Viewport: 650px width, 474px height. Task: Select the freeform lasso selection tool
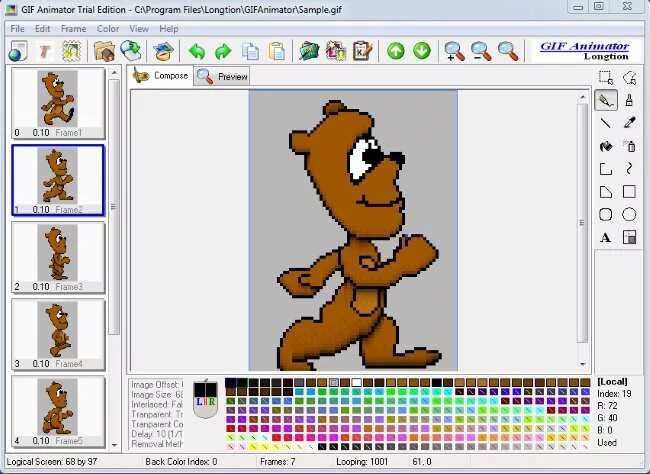click(x=629, y=77)
